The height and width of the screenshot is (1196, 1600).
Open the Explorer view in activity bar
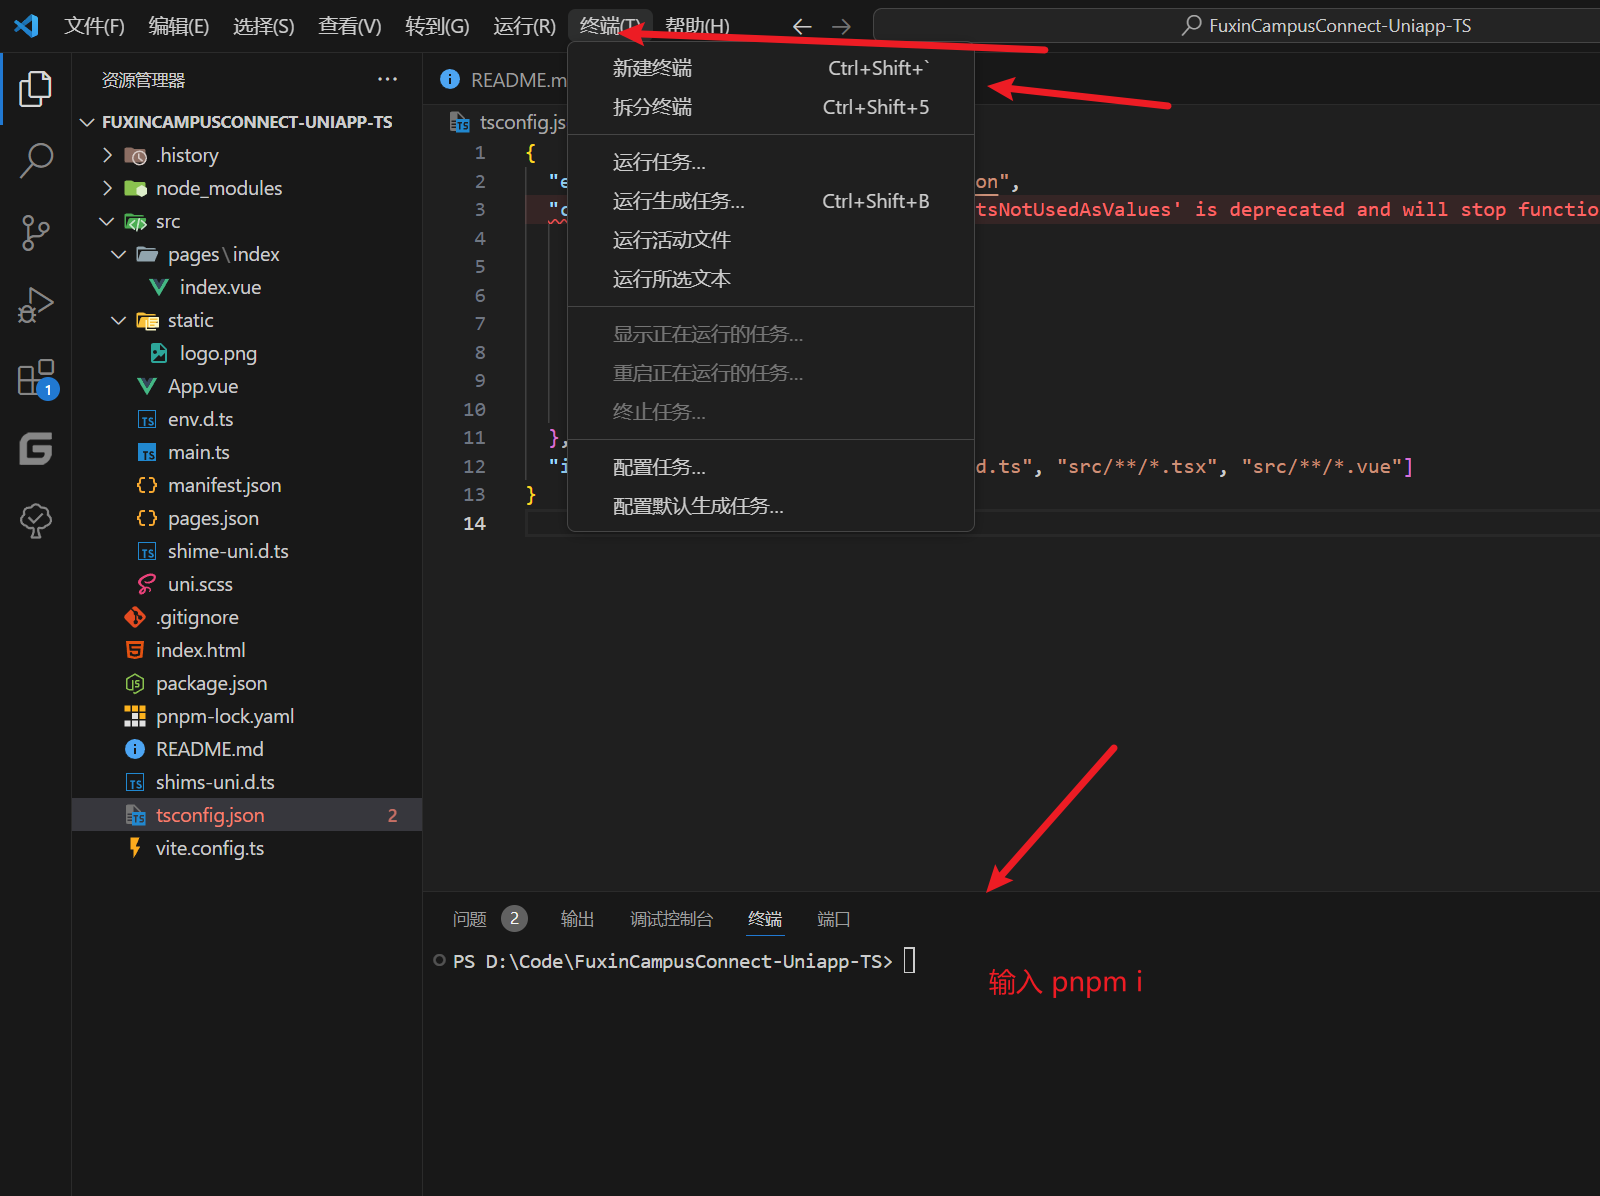coord(36,89)
